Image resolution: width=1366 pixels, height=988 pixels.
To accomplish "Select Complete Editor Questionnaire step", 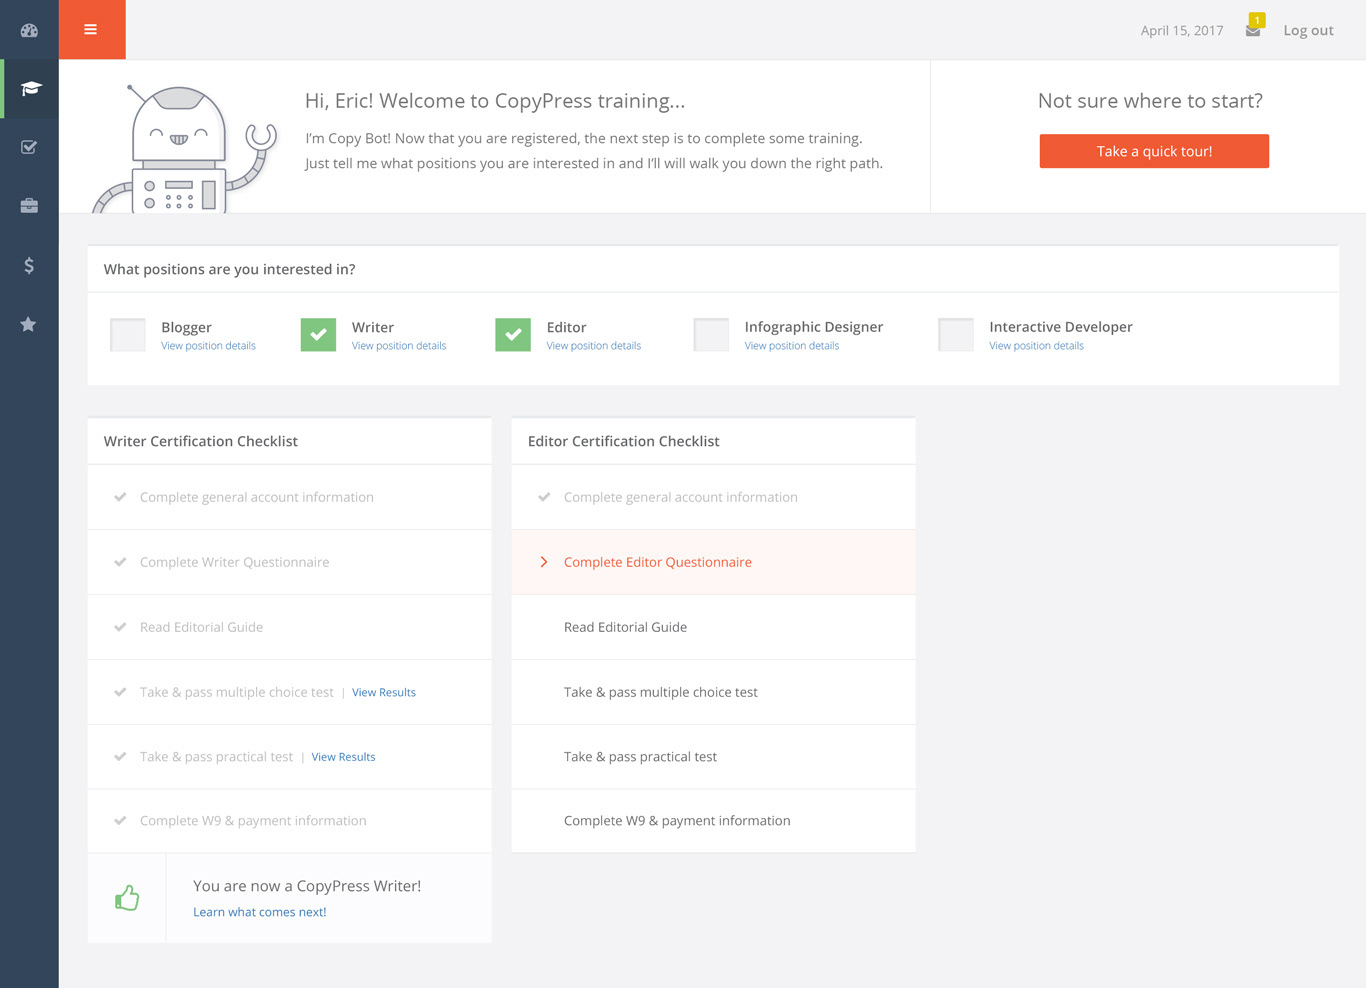I will pos(713,562).
